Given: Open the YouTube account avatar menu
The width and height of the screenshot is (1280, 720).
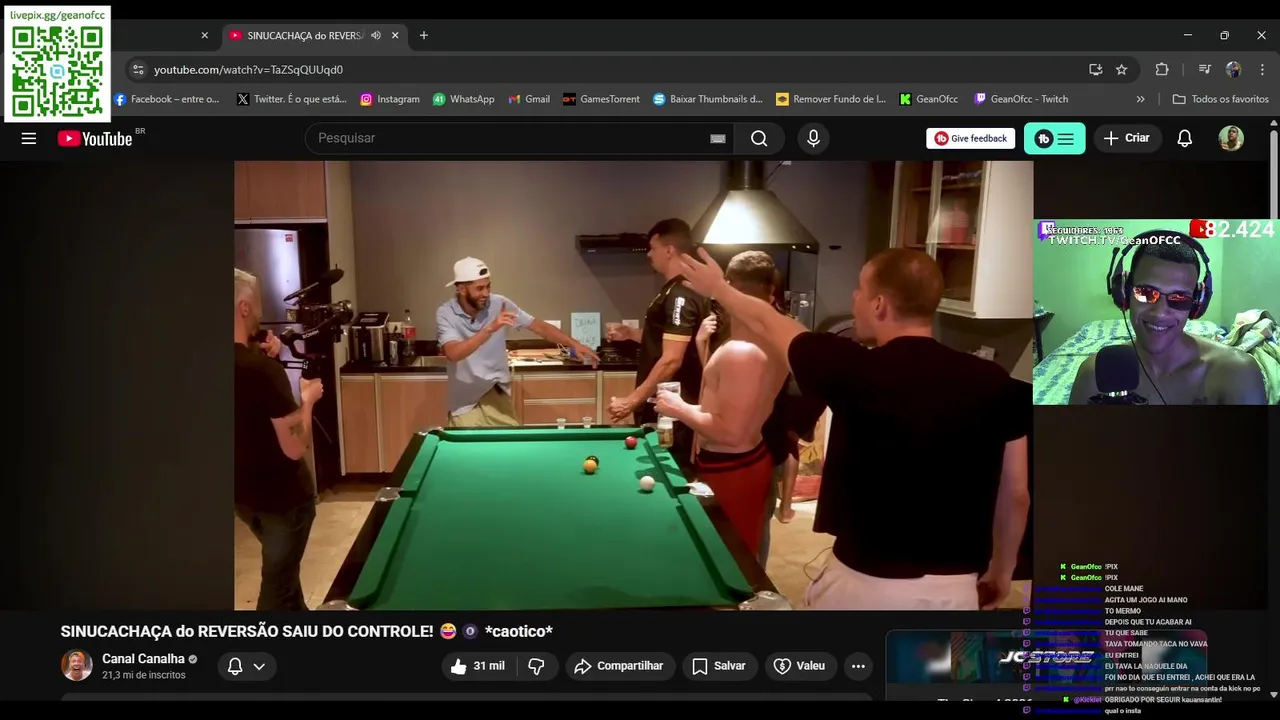Looking at the screenshot, I should (1231, 139).
